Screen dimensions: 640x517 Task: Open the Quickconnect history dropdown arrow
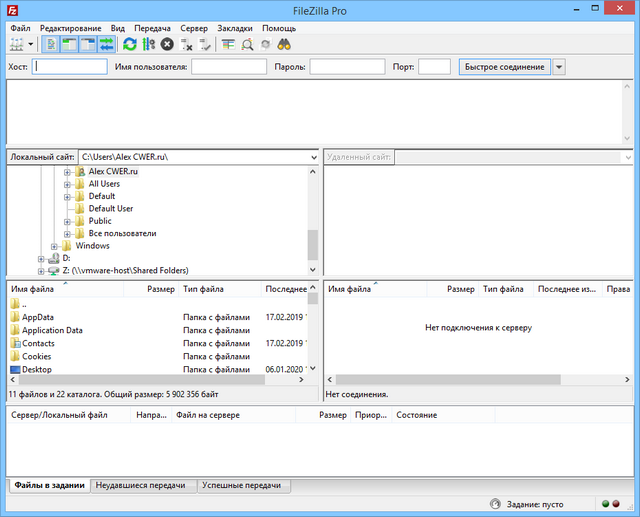coord(559,67)
